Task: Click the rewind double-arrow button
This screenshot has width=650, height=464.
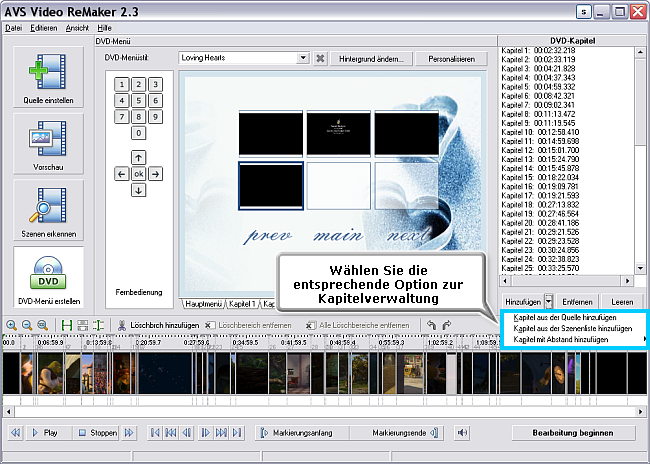Action: tap(15, 432)
